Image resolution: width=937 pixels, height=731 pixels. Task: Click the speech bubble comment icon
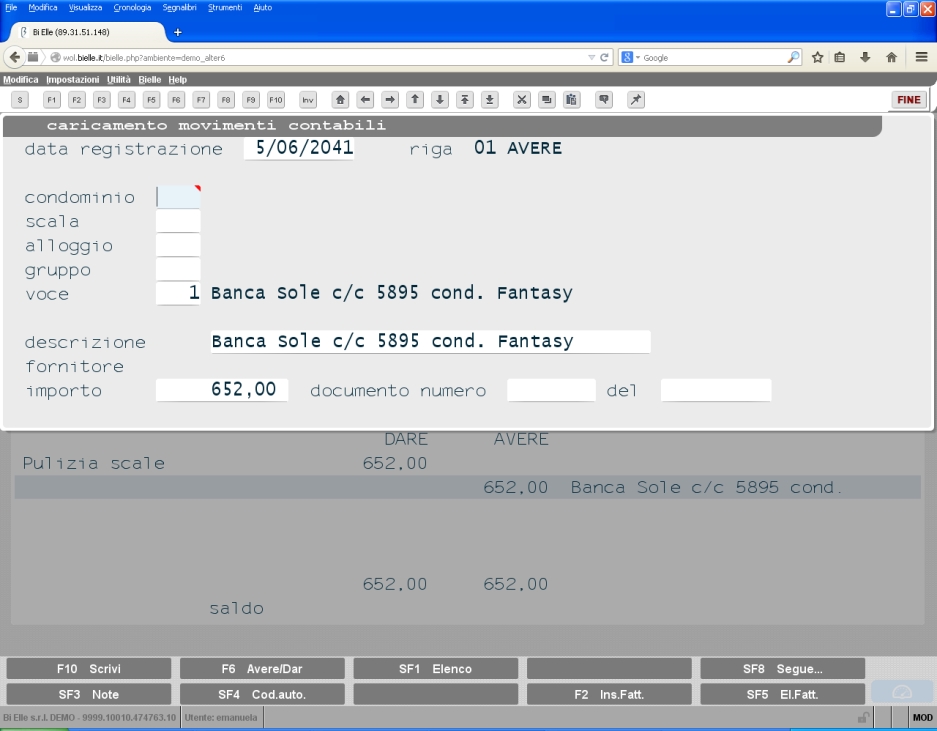604,100
